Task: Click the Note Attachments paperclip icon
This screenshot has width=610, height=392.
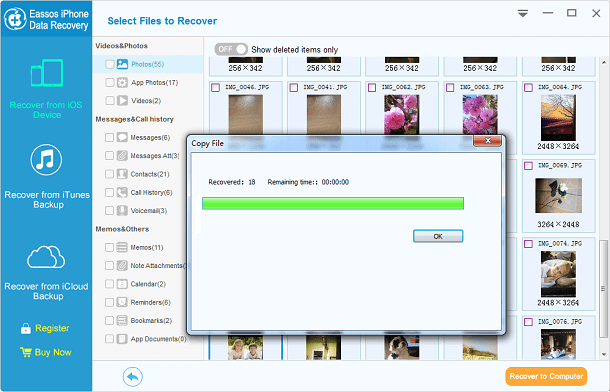Action: 122,266
